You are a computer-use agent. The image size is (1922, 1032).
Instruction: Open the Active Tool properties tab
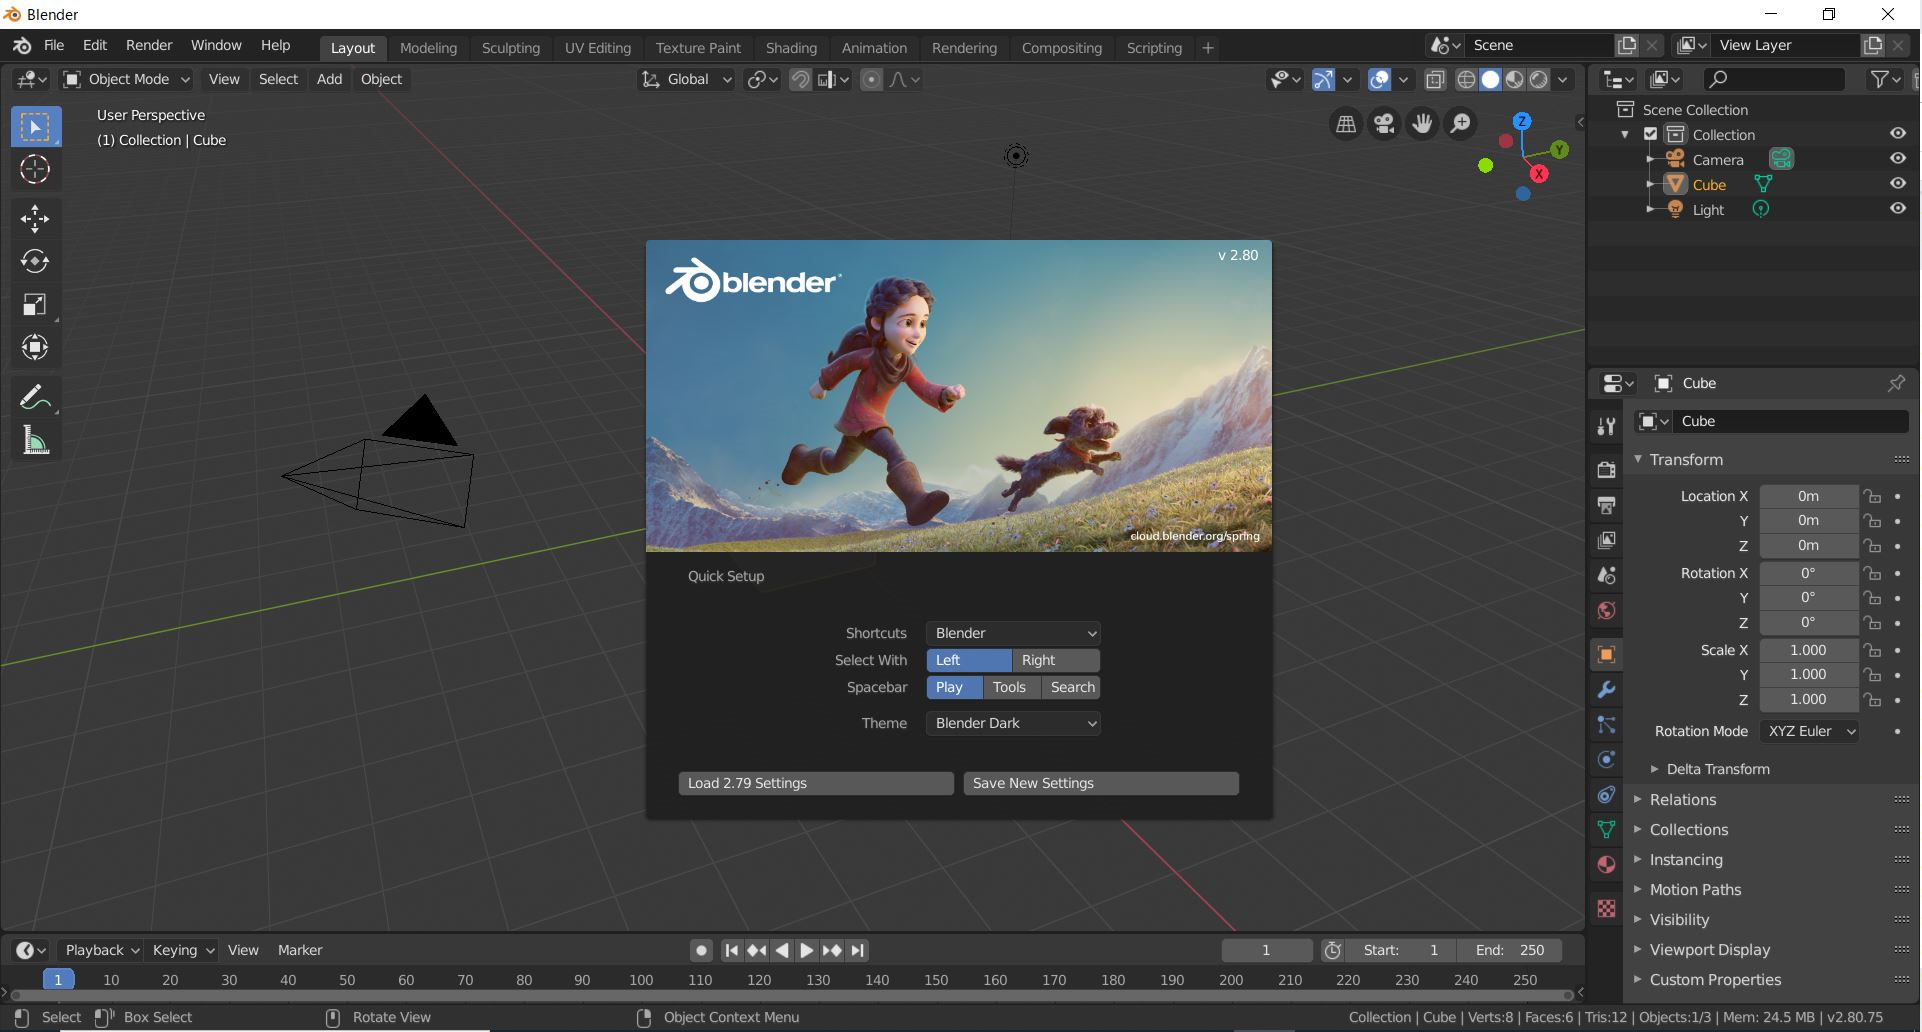click(x=1606, y=427)
